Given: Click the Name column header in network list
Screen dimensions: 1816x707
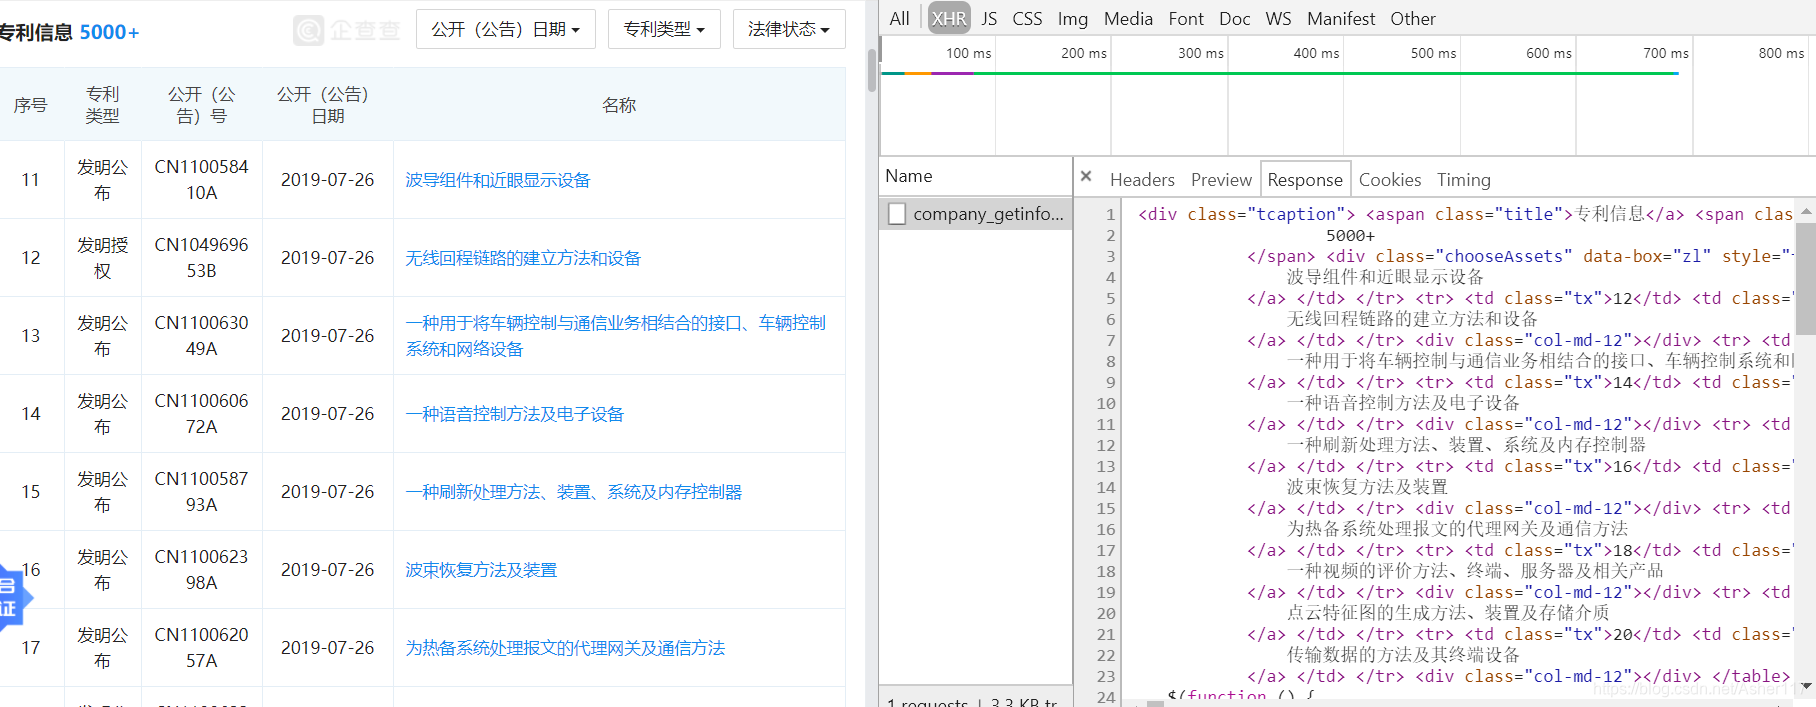Looking at the screenshot, I should coord(976,176).
